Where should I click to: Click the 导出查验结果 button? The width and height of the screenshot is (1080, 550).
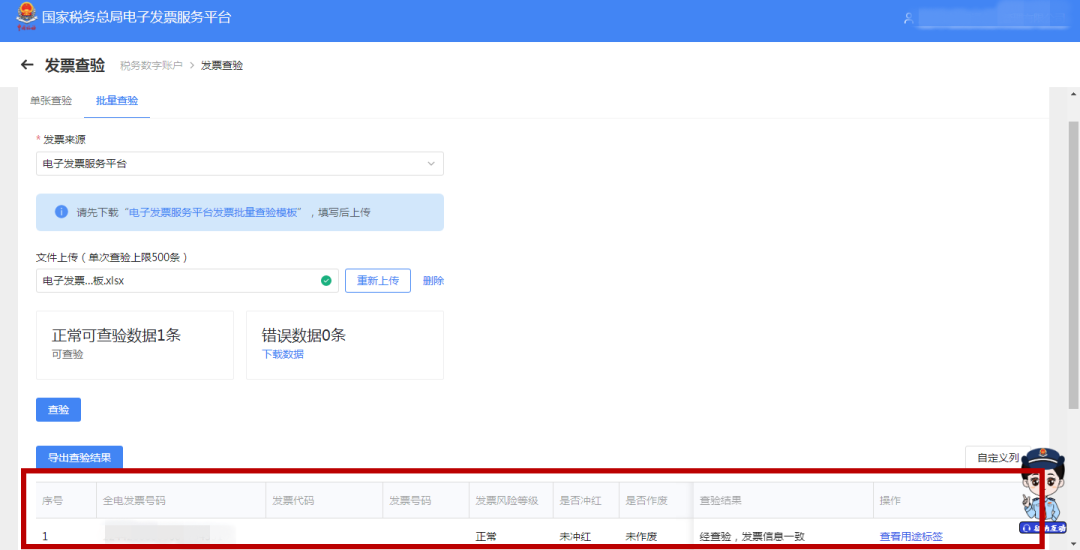pos(79,457)
